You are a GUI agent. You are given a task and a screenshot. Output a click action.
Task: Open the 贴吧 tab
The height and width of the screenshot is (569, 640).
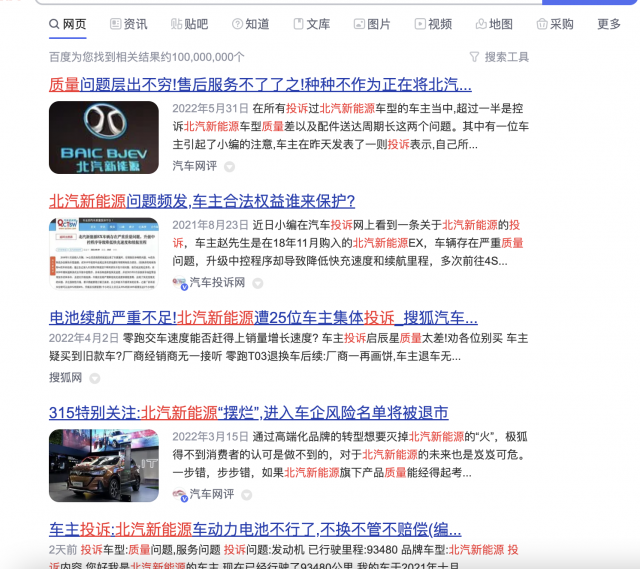[x=189, y=24]
